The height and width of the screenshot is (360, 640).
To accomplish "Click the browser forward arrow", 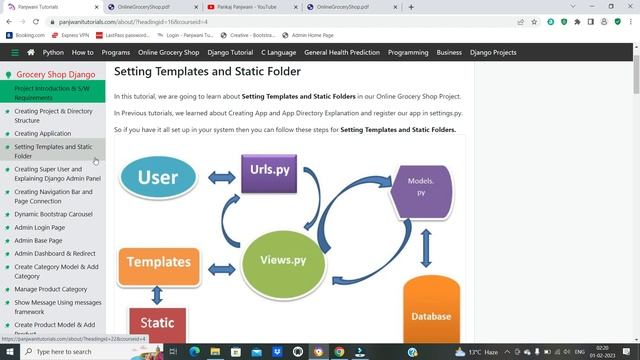I will coord(22,22).
